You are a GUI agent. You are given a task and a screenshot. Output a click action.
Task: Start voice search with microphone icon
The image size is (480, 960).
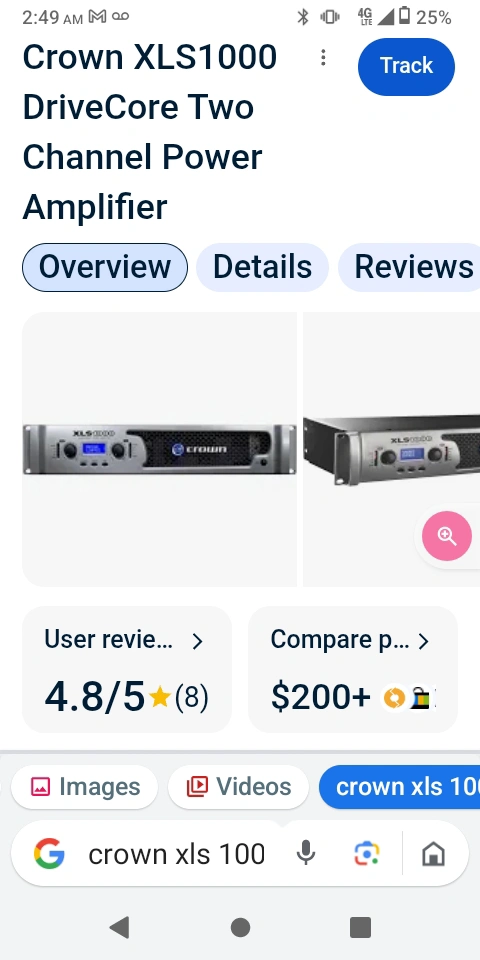(306, 853)
